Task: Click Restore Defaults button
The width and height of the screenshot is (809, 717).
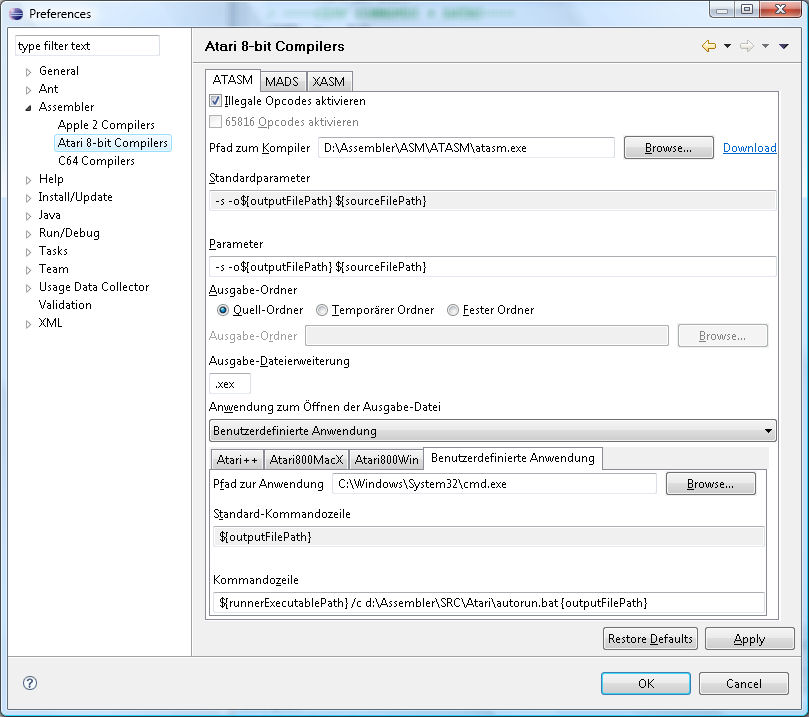Action: coord(650,639)
